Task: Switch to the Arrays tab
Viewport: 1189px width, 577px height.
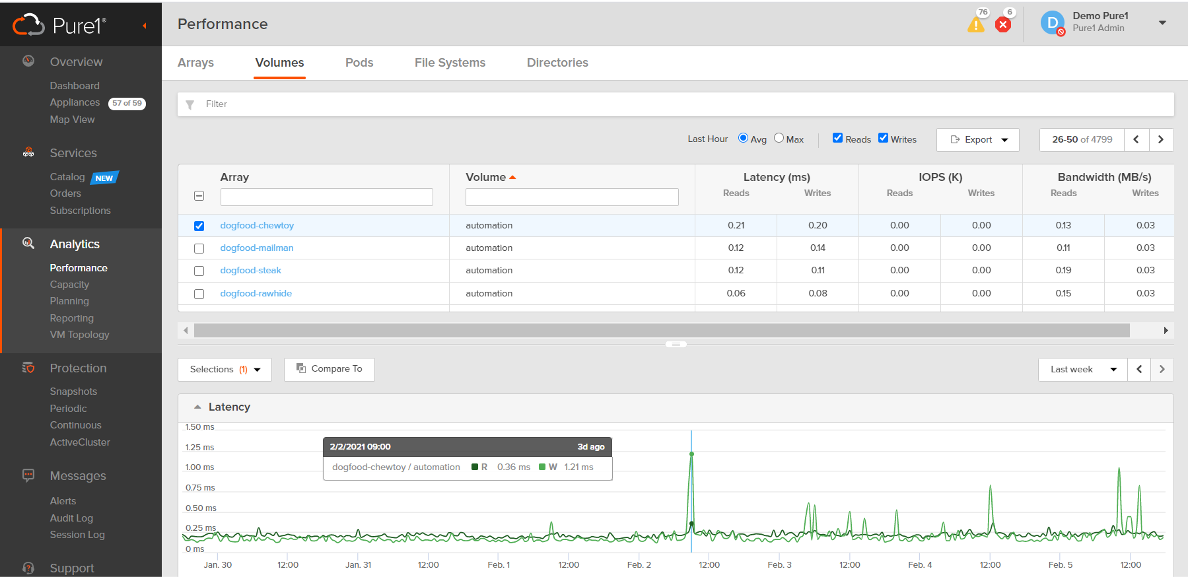Action: (196, 63)
